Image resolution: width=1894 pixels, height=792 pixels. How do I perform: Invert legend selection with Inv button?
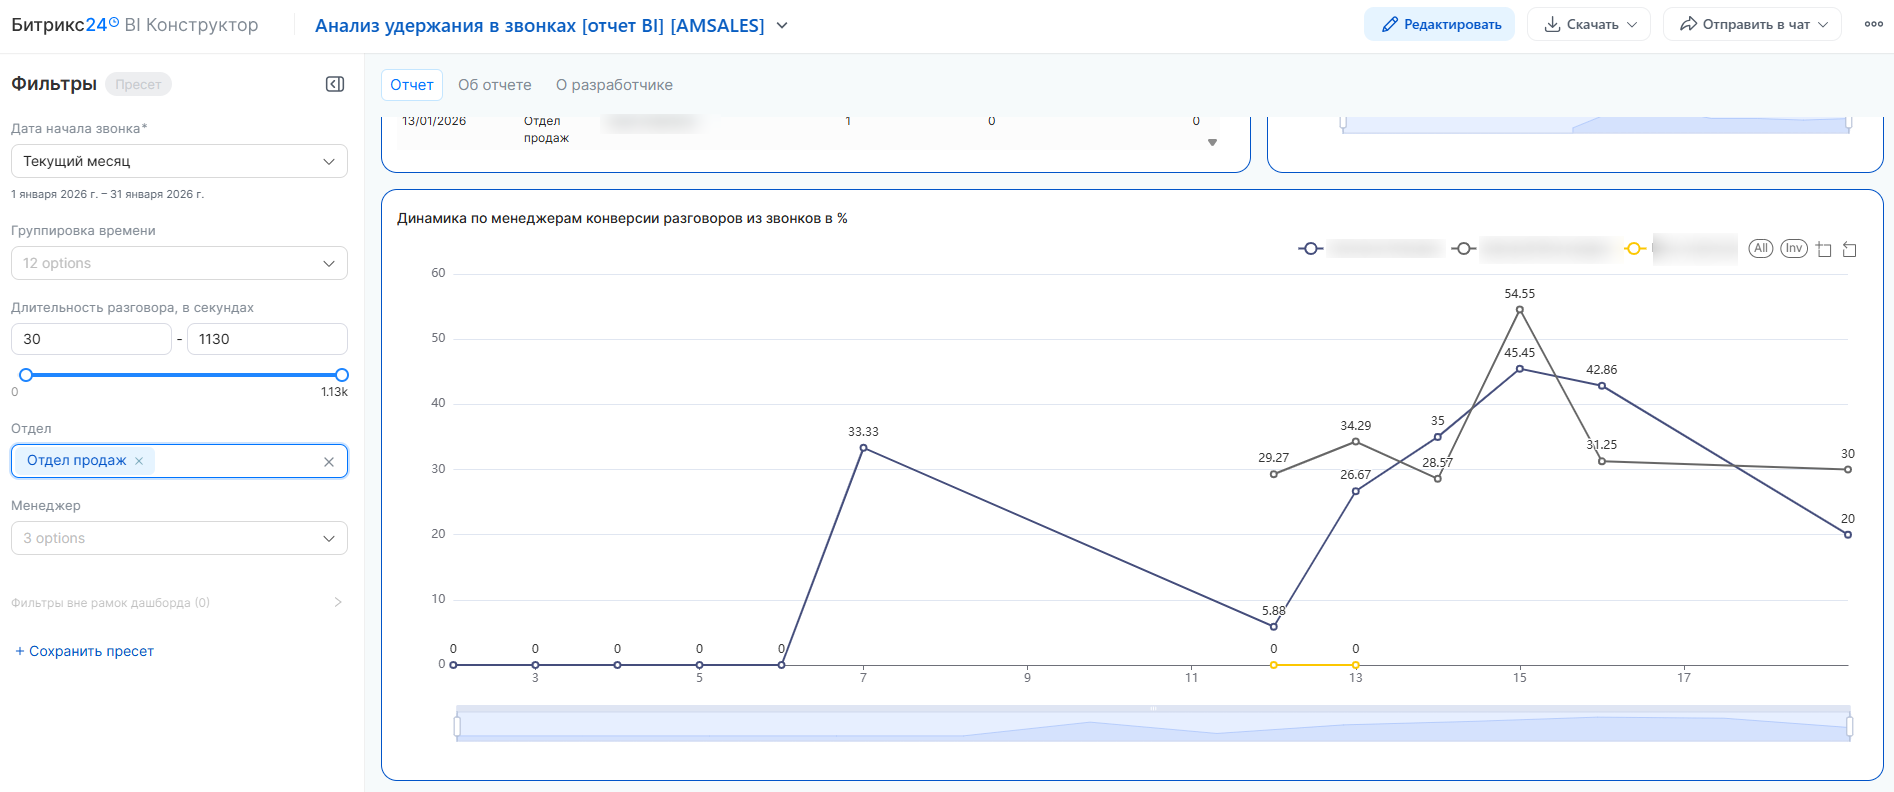point(1794,248)
